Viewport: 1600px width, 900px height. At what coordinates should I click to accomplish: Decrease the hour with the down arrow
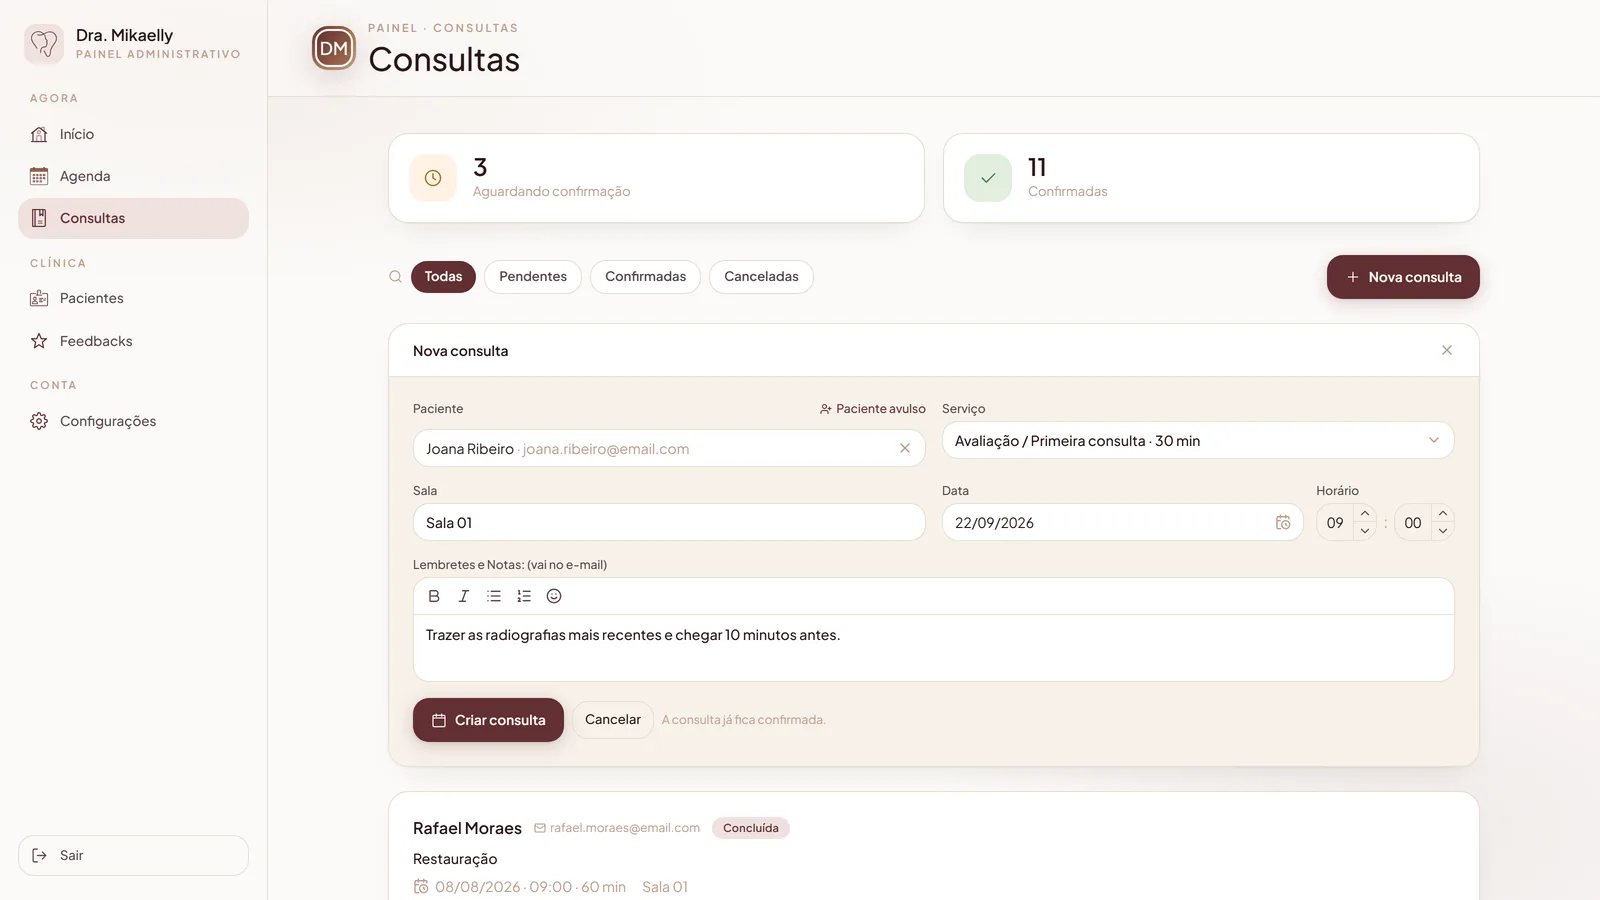pos(1365,531)
